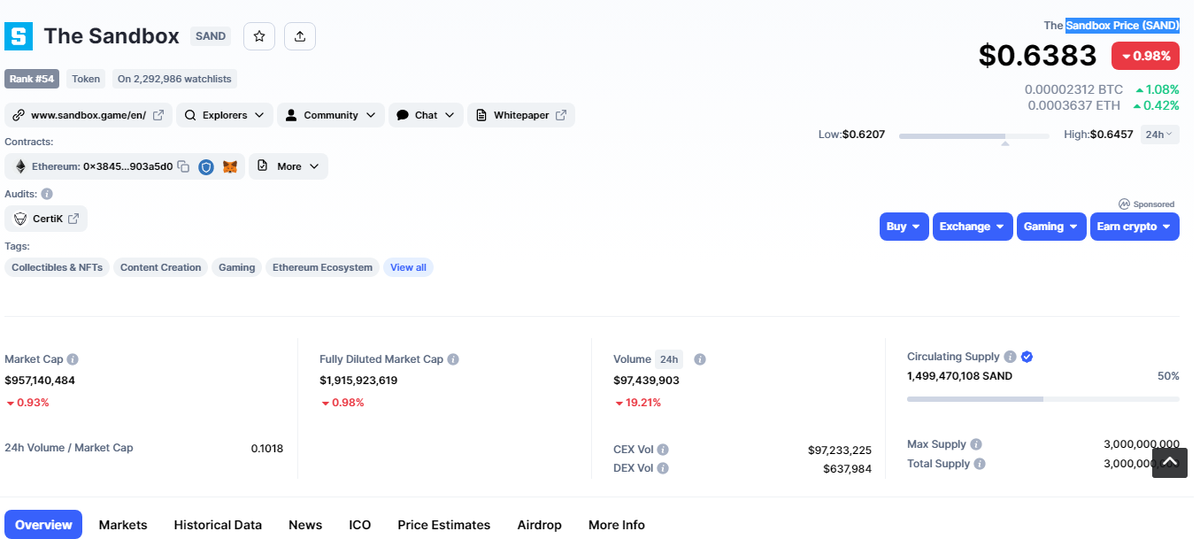Screen dimensions: 1200x539
Task: Click the scroll-to-top arrow button
Action: pos(1170,461)
